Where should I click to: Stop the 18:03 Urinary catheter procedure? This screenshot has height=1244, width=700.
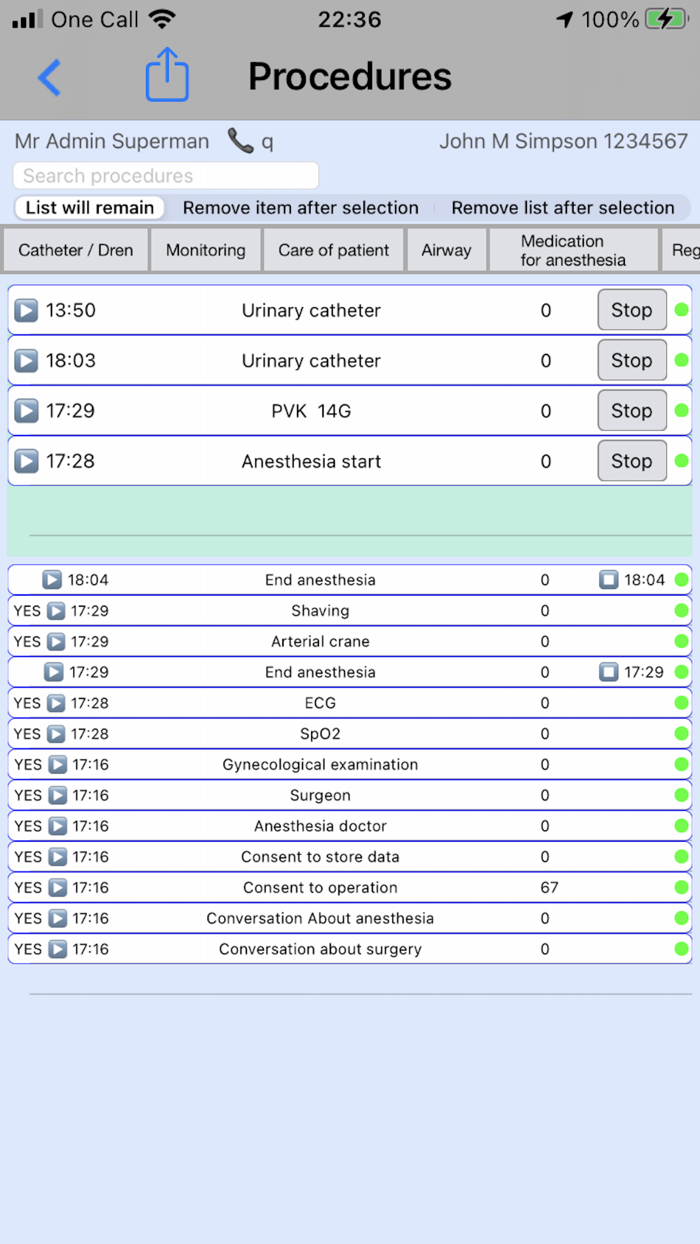click(631, 360)
